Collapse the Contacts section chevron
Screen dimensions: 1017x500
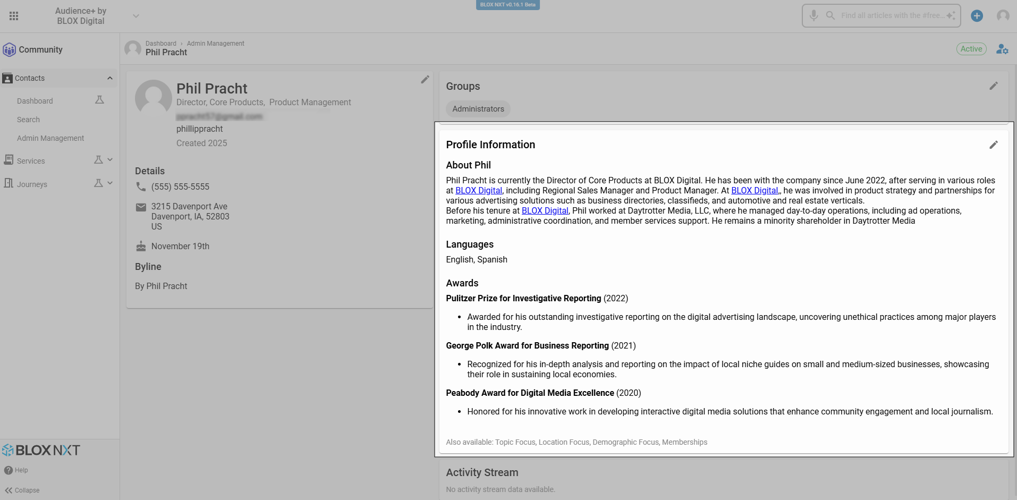click(110, 78)
